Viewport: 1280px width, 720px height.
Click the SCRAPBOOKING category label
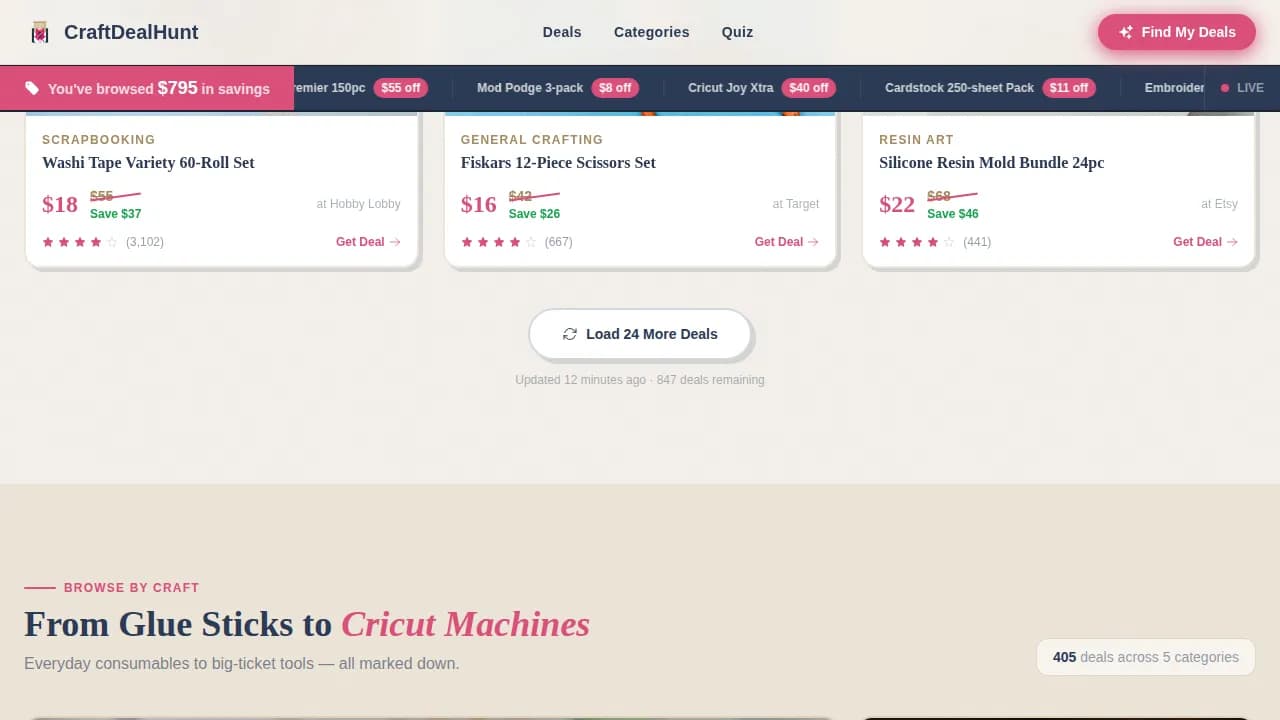[x=99, y=140]
